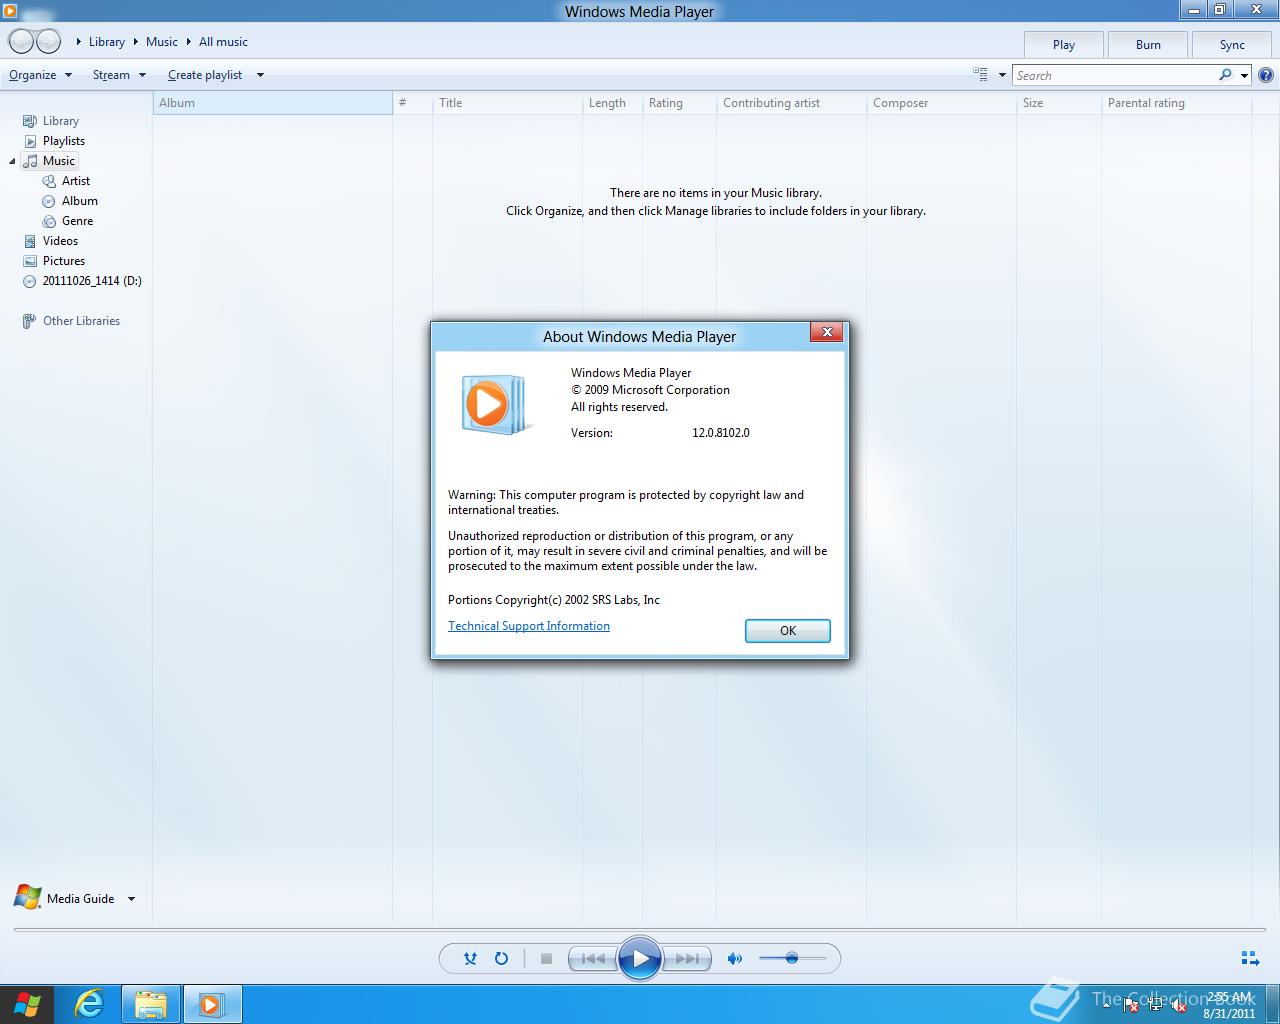1280x1024 pixels.
Task: Launch Internet Explorer from taskbar
Action: click(x=89, y=1004)
